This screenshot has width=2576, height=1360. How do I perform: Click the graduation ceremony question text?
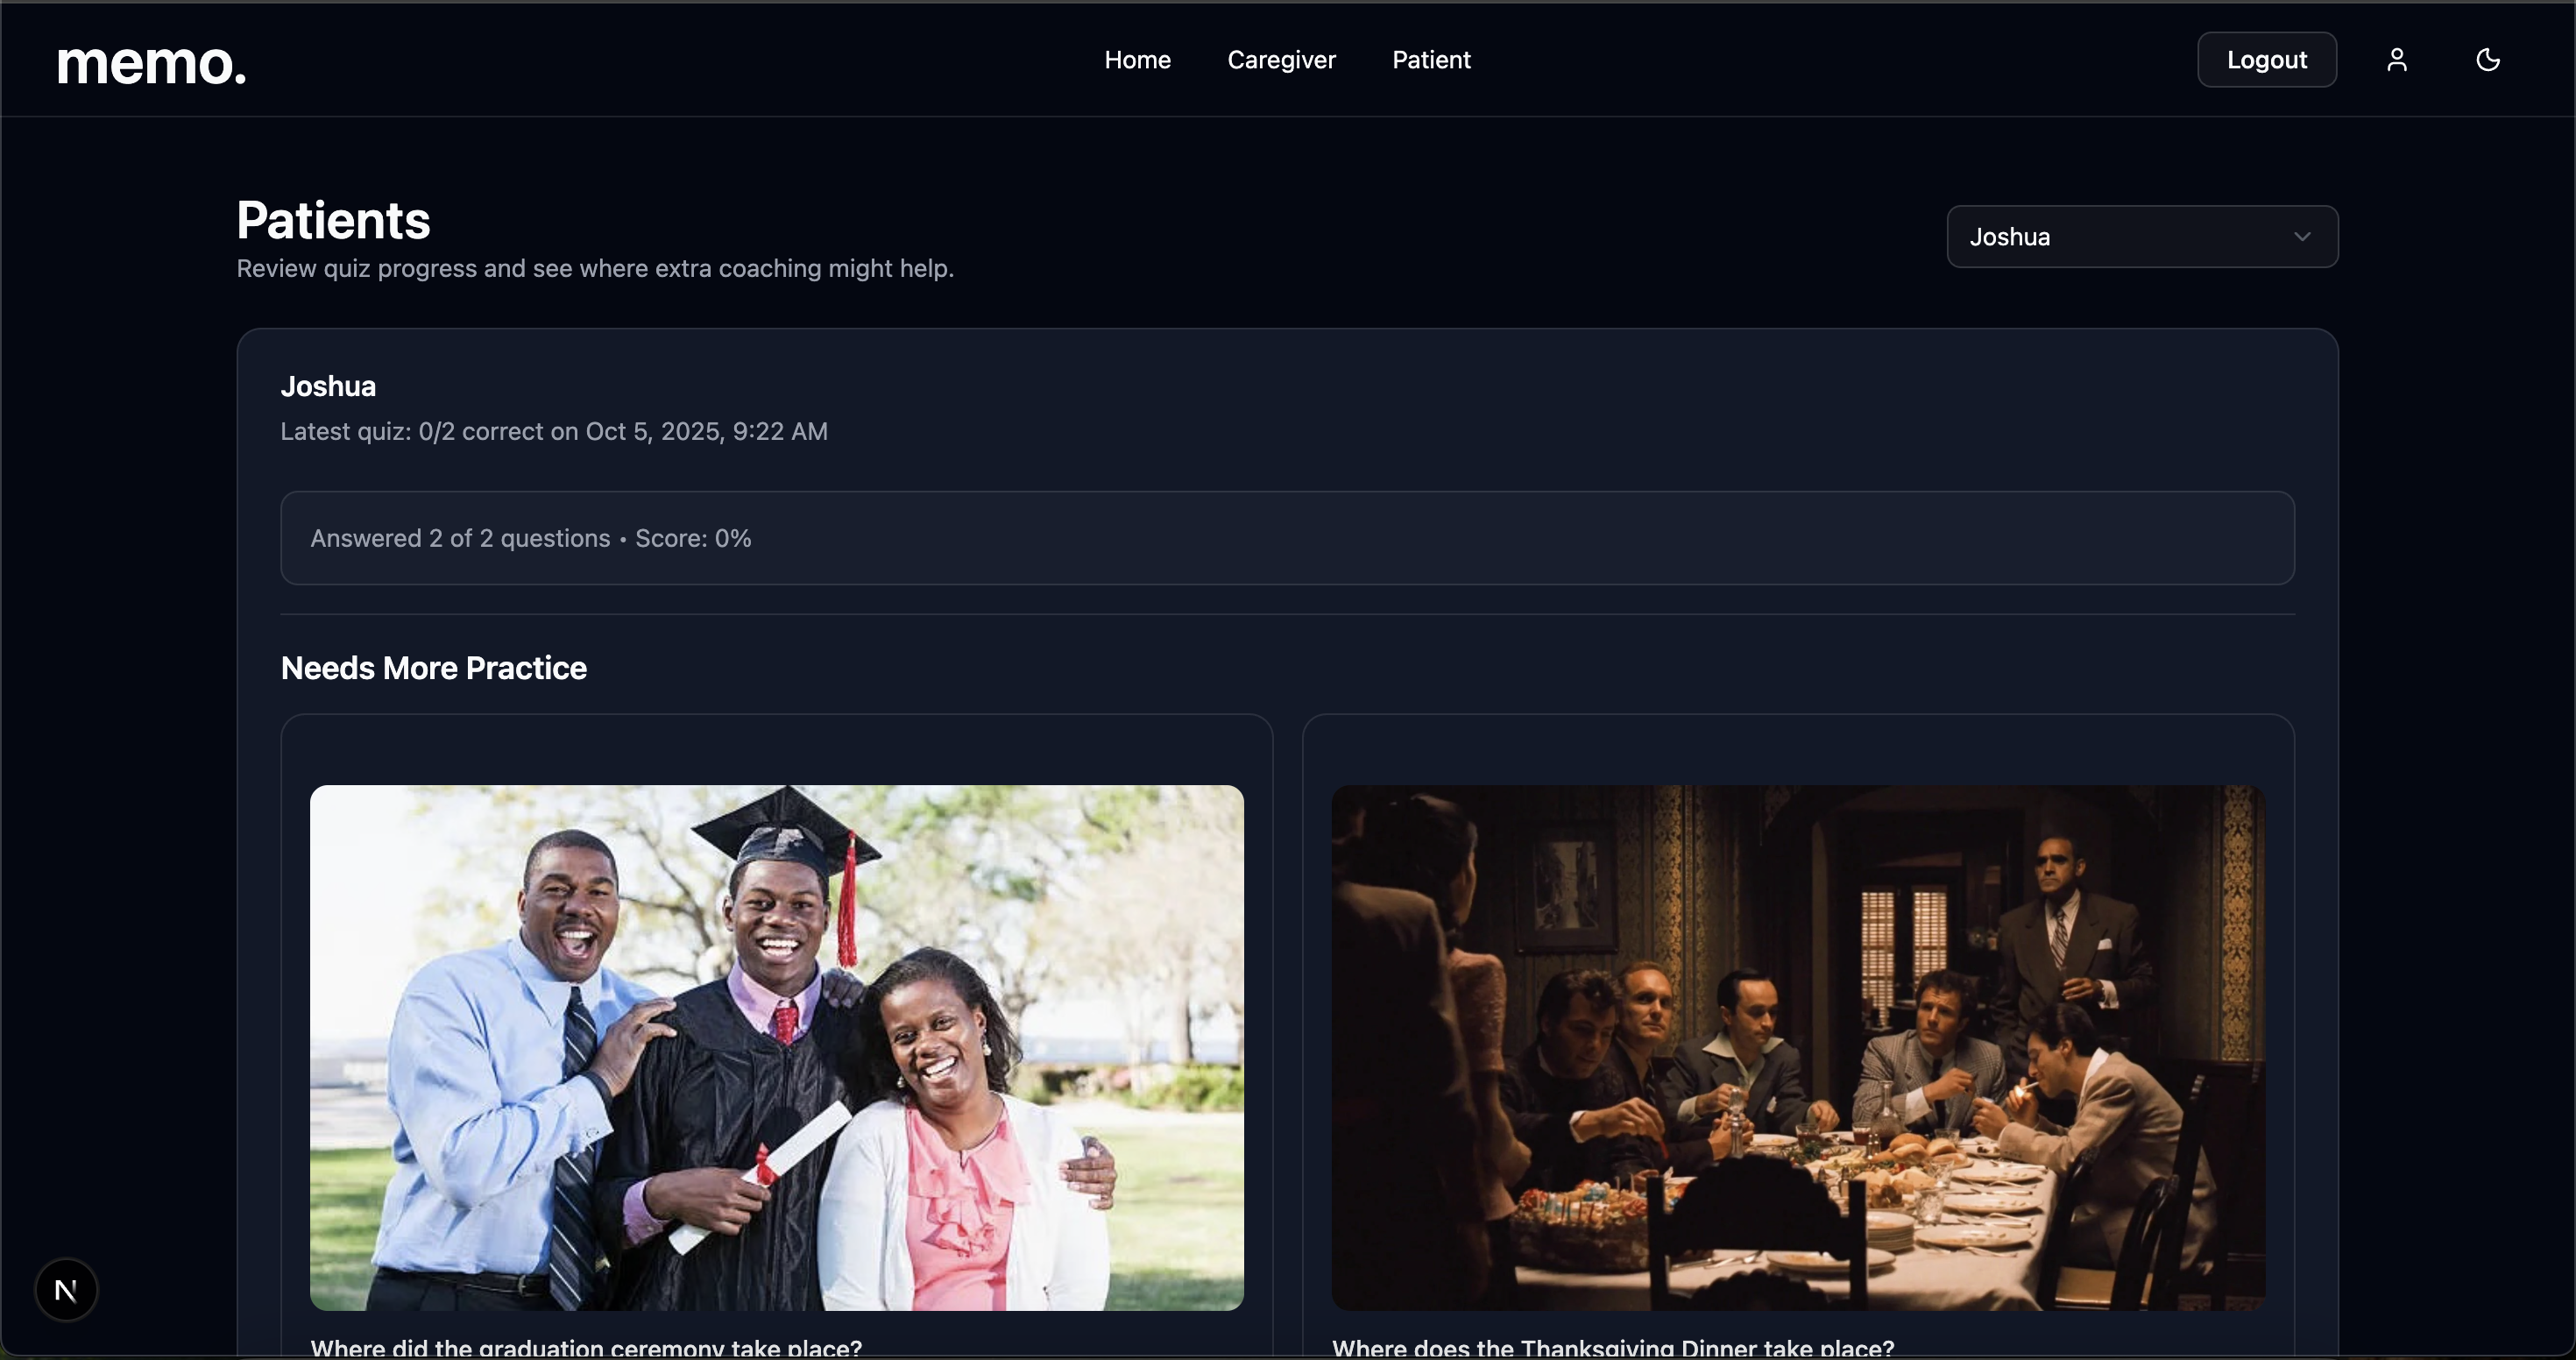pyautogui.click(x=586, y=1347)
